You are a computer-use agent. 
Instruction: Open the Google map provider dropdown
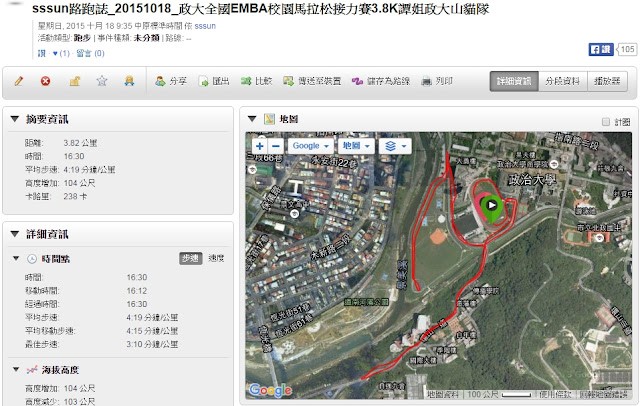coord(311,146)
